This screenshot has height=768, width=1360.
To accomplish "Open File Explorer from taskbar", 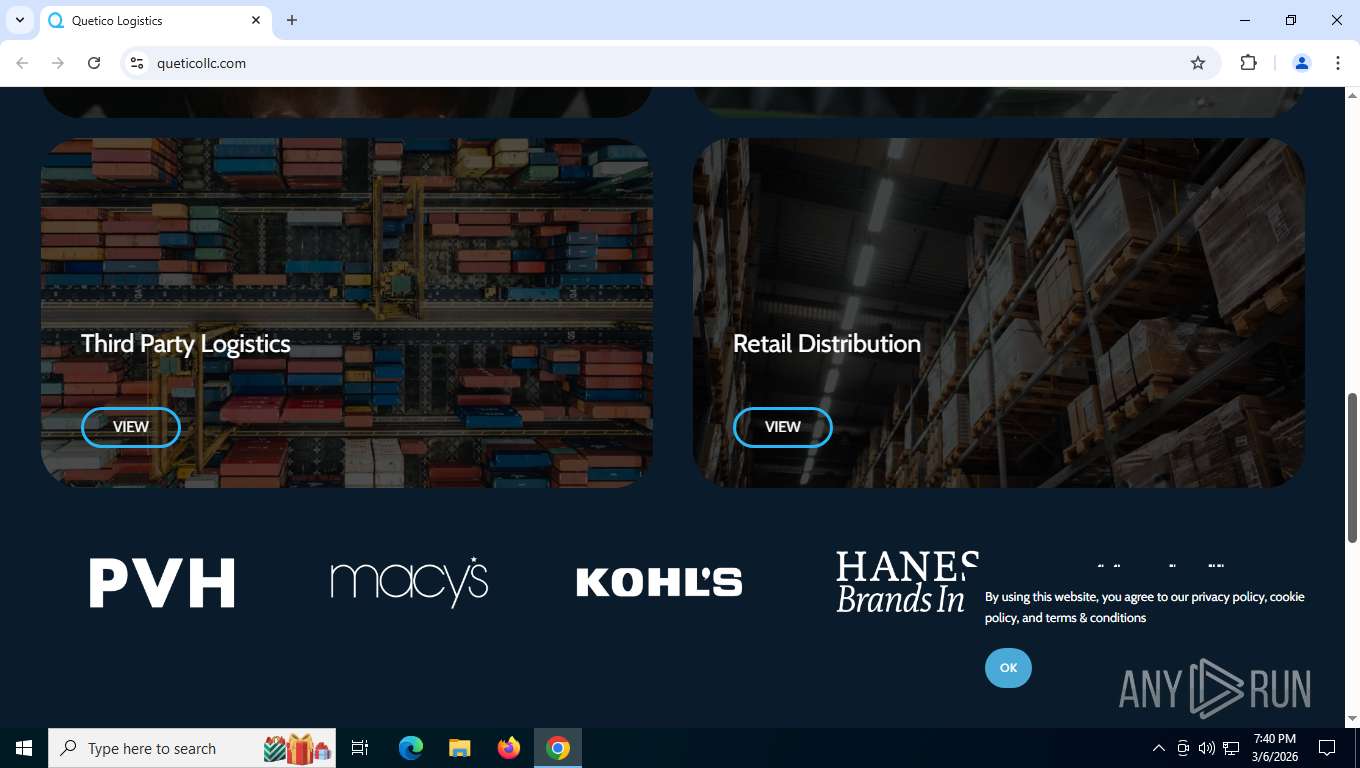I will (460, 748).
